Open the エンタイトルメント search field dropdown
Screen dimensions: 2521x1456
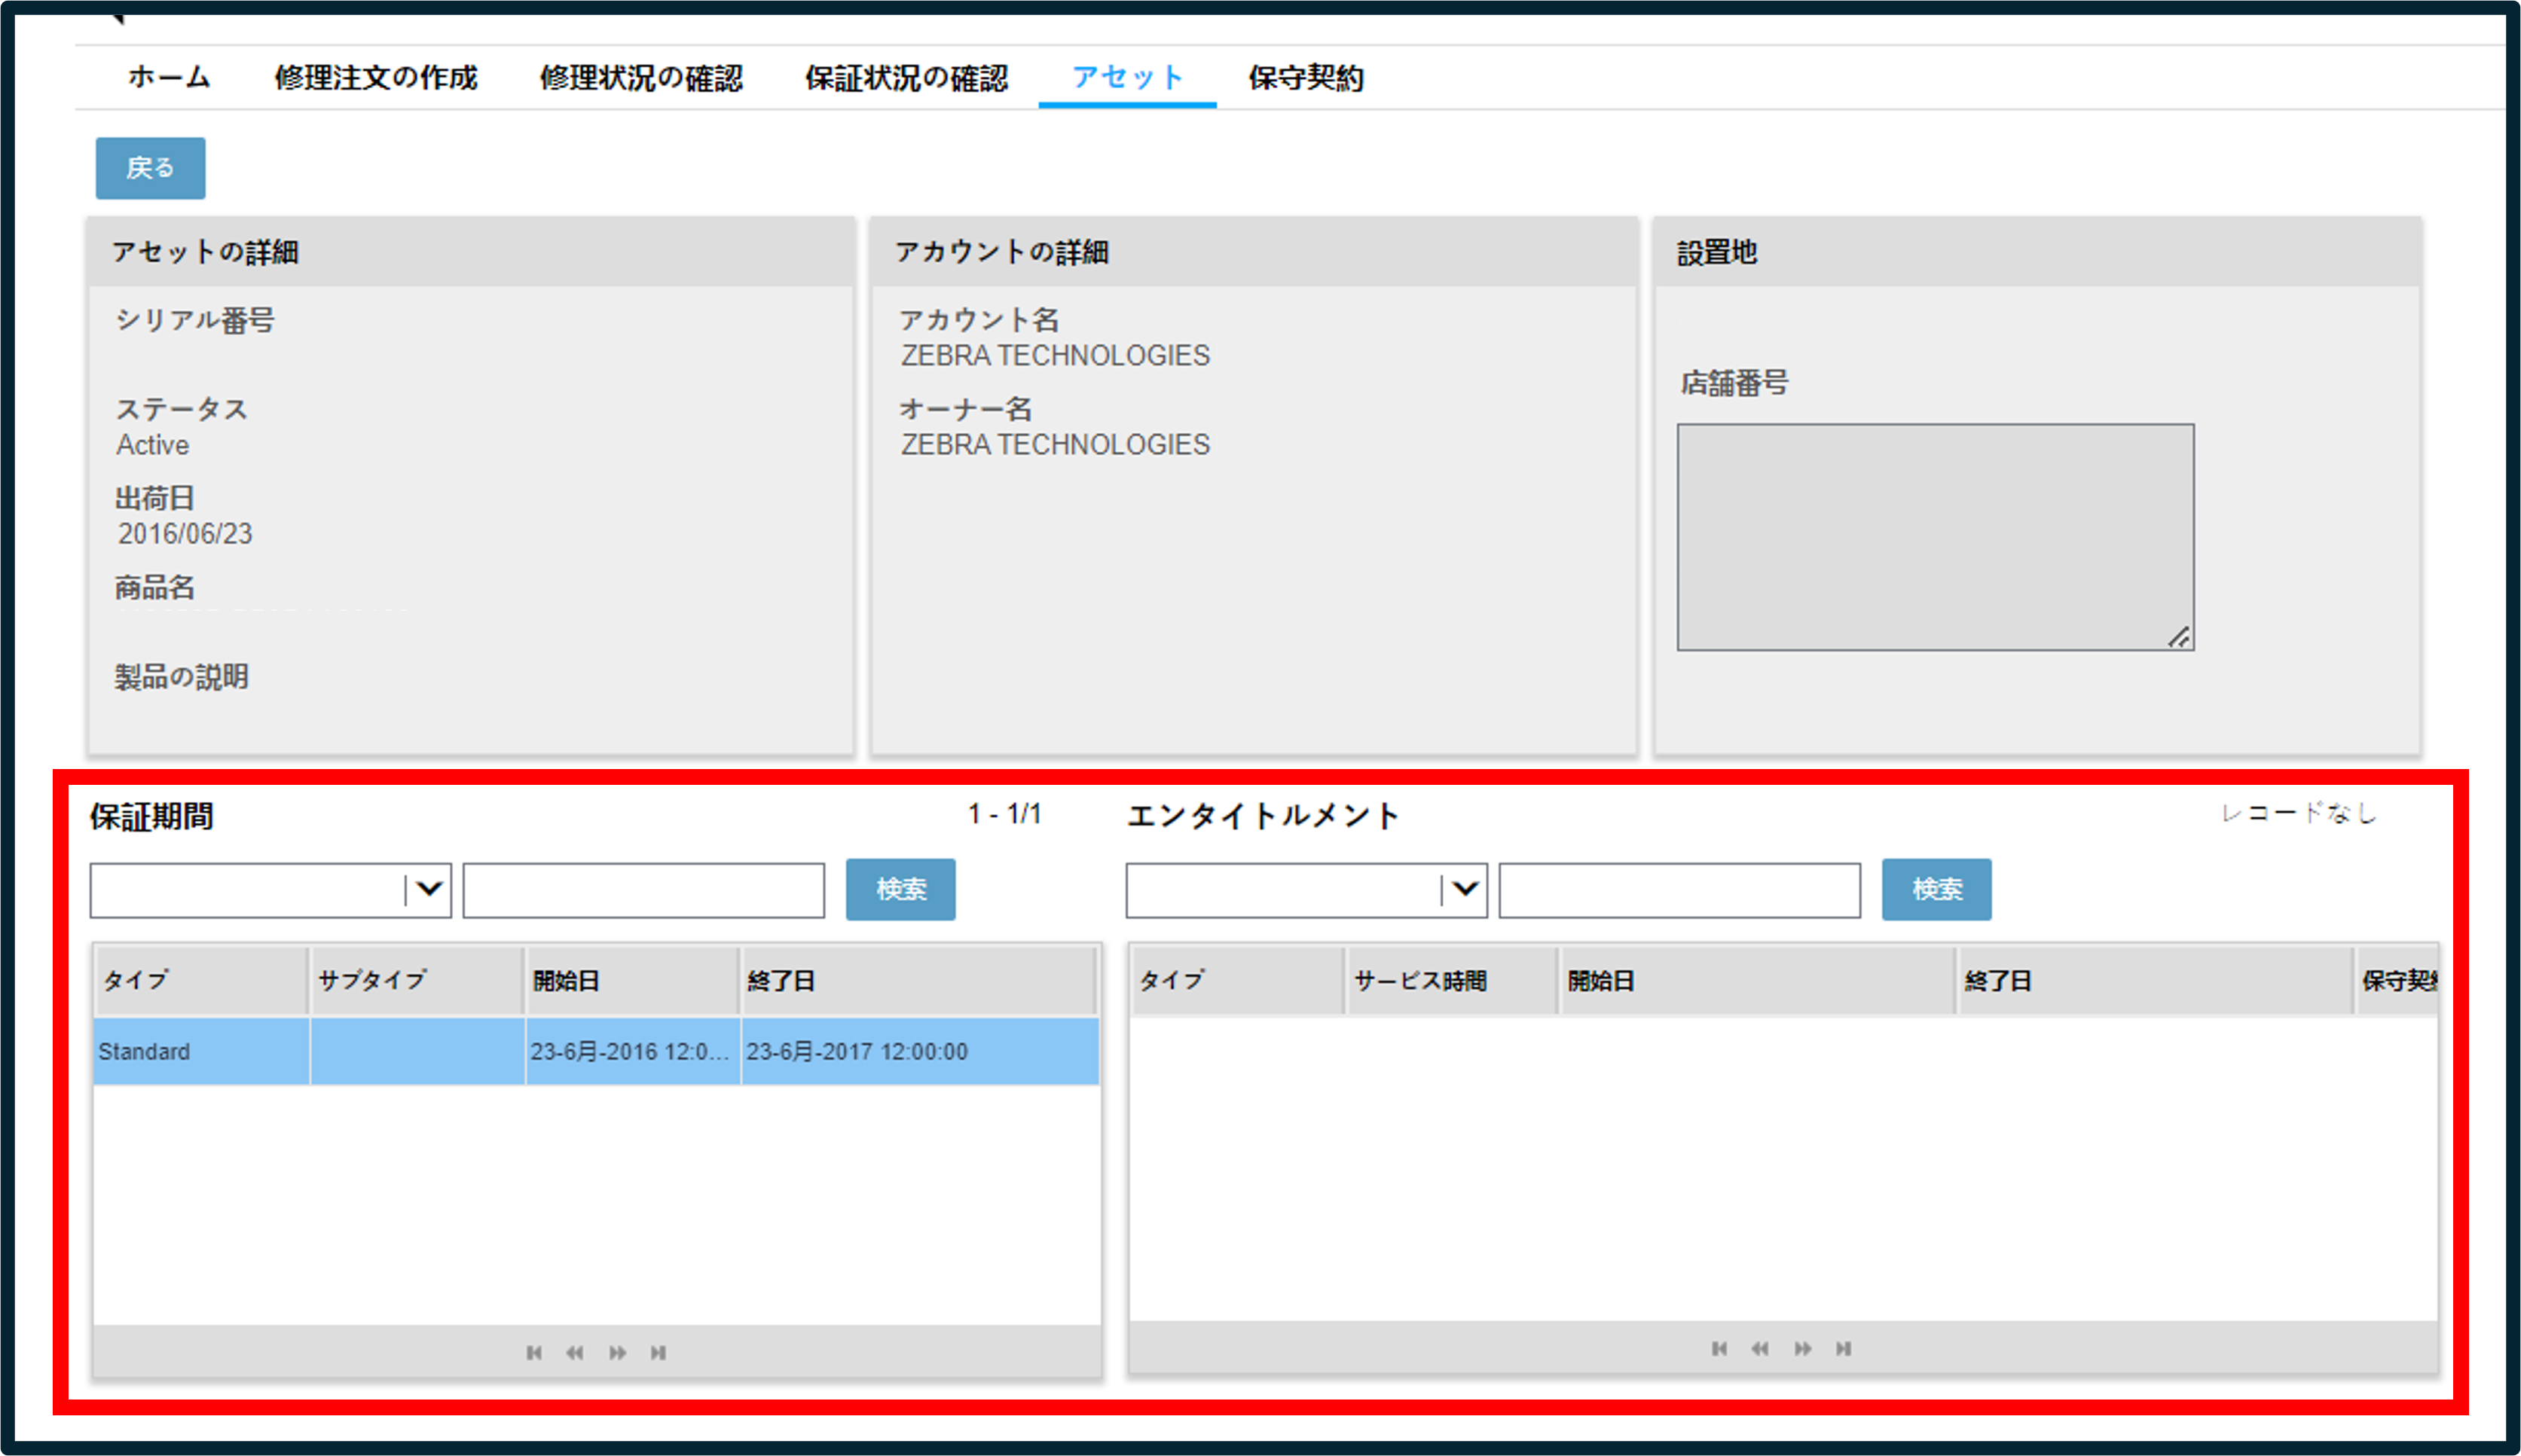[1306, 889]
